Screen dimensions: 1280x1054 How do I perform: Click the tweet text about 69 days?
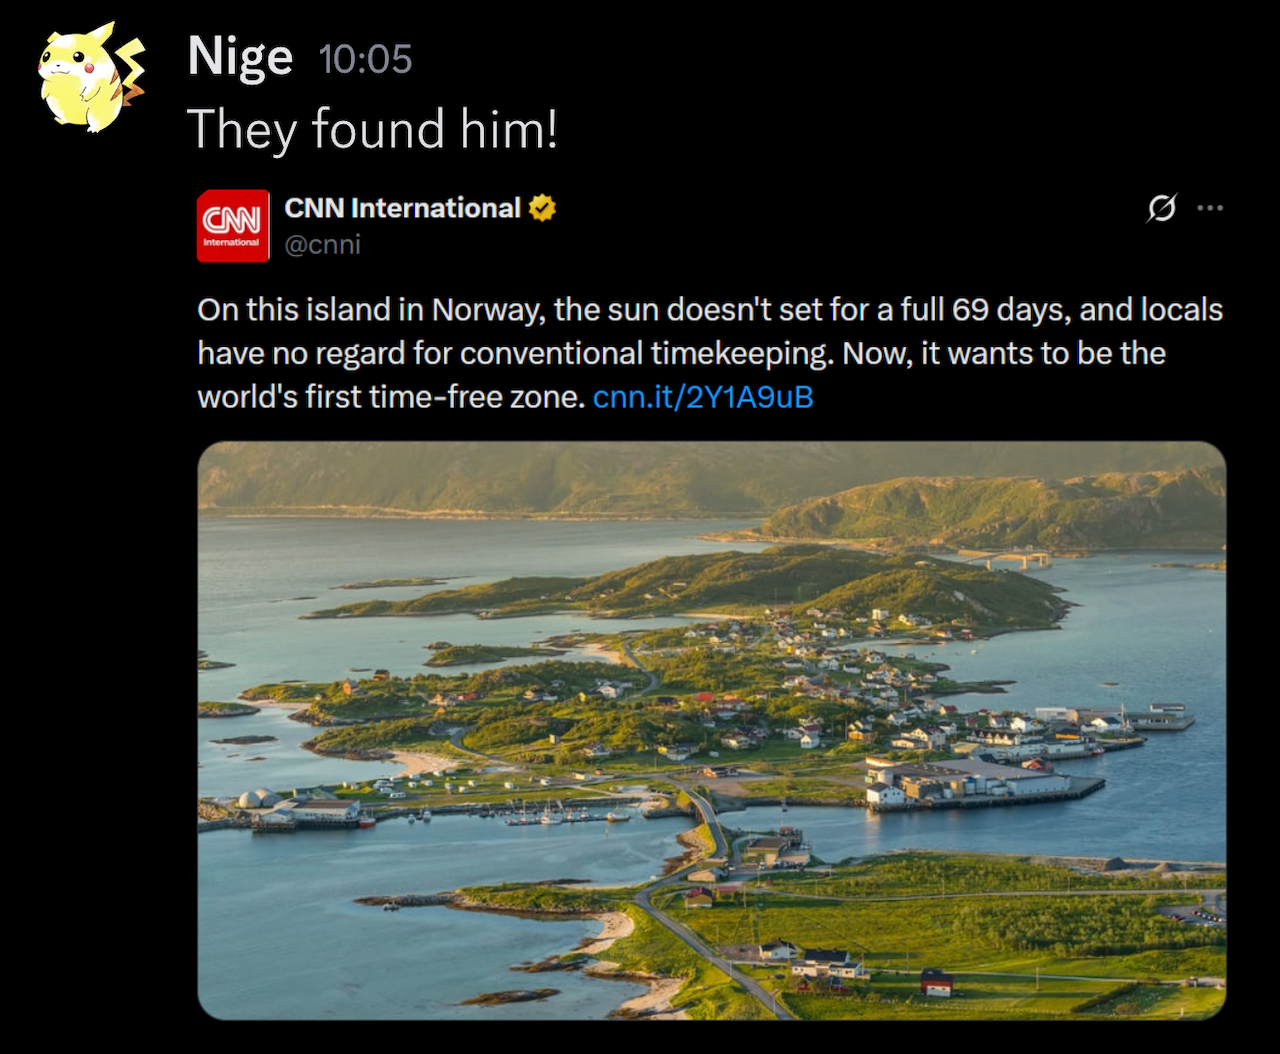(710, 353)
